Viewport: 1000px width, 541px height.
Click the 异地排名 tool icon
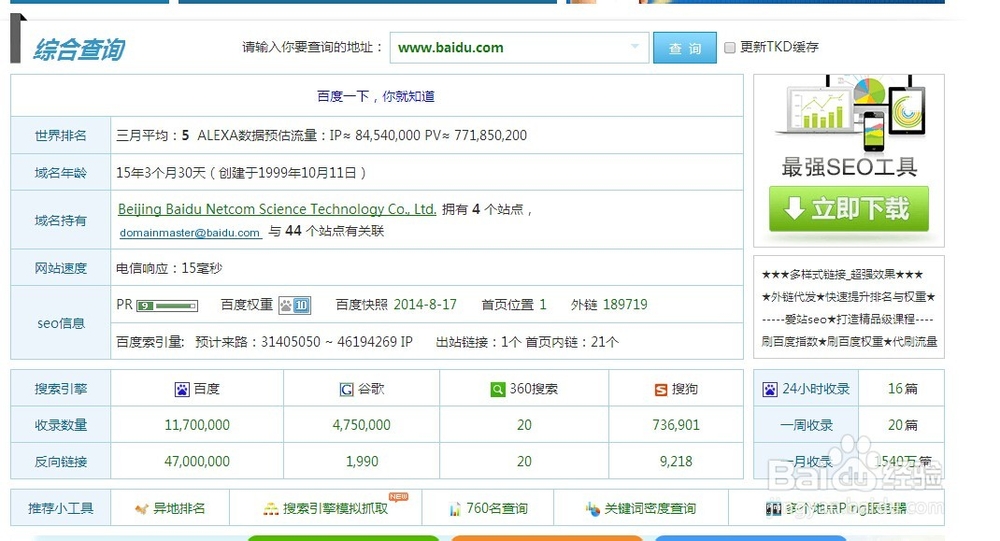(142, 508)
